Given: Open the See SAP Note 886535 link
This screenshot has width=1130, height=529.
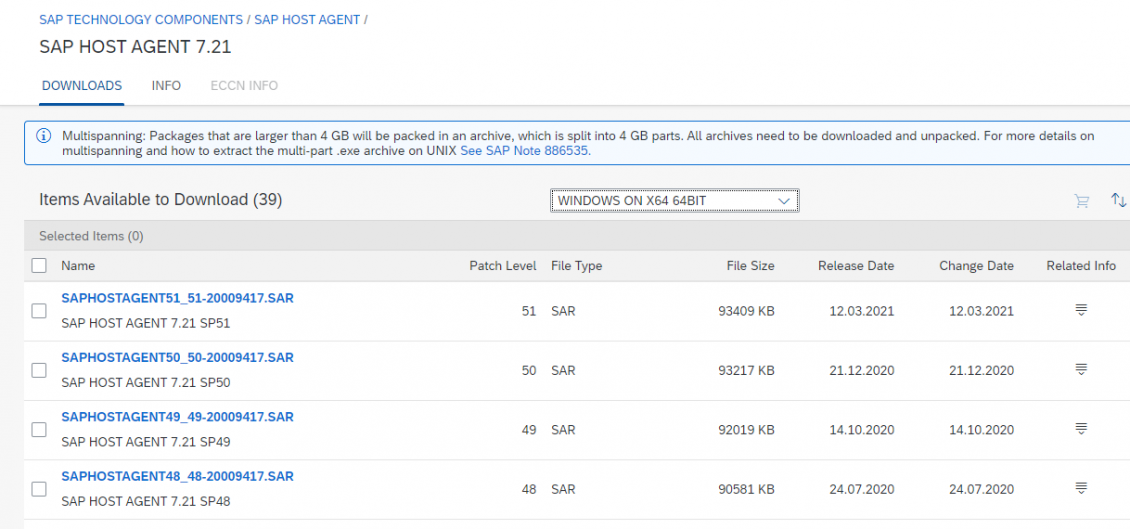Looking at the screenshot, I should coord(526,151).
